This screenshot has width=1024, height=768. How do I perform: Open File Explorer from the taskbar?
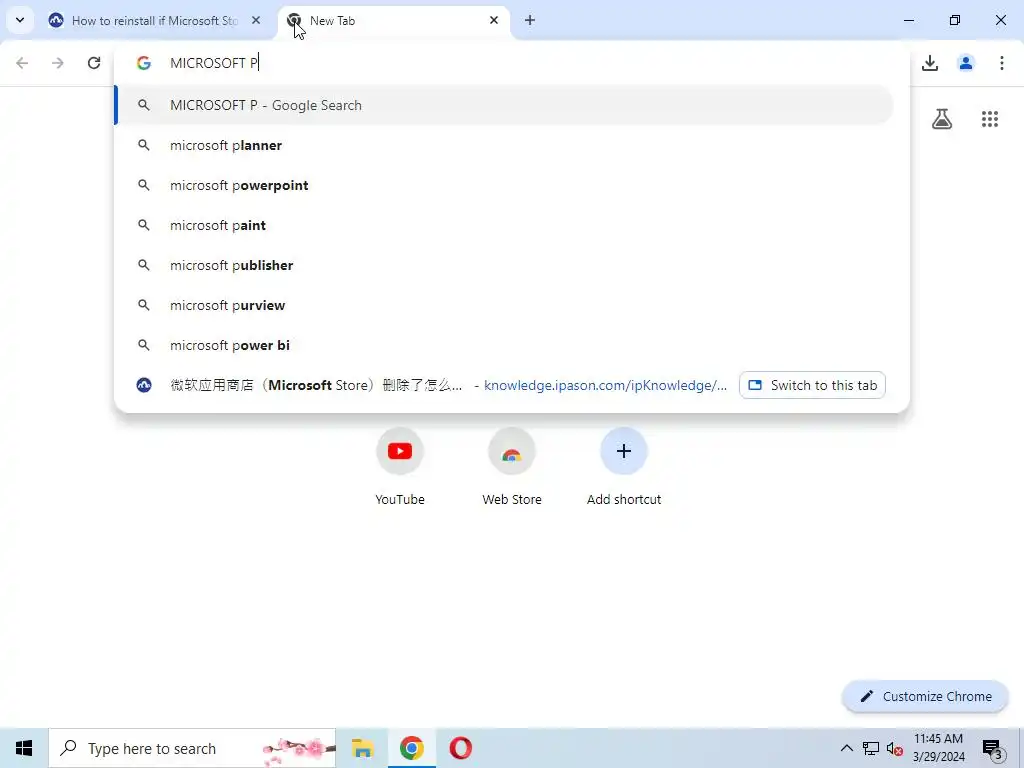click(x=362, y=748)
